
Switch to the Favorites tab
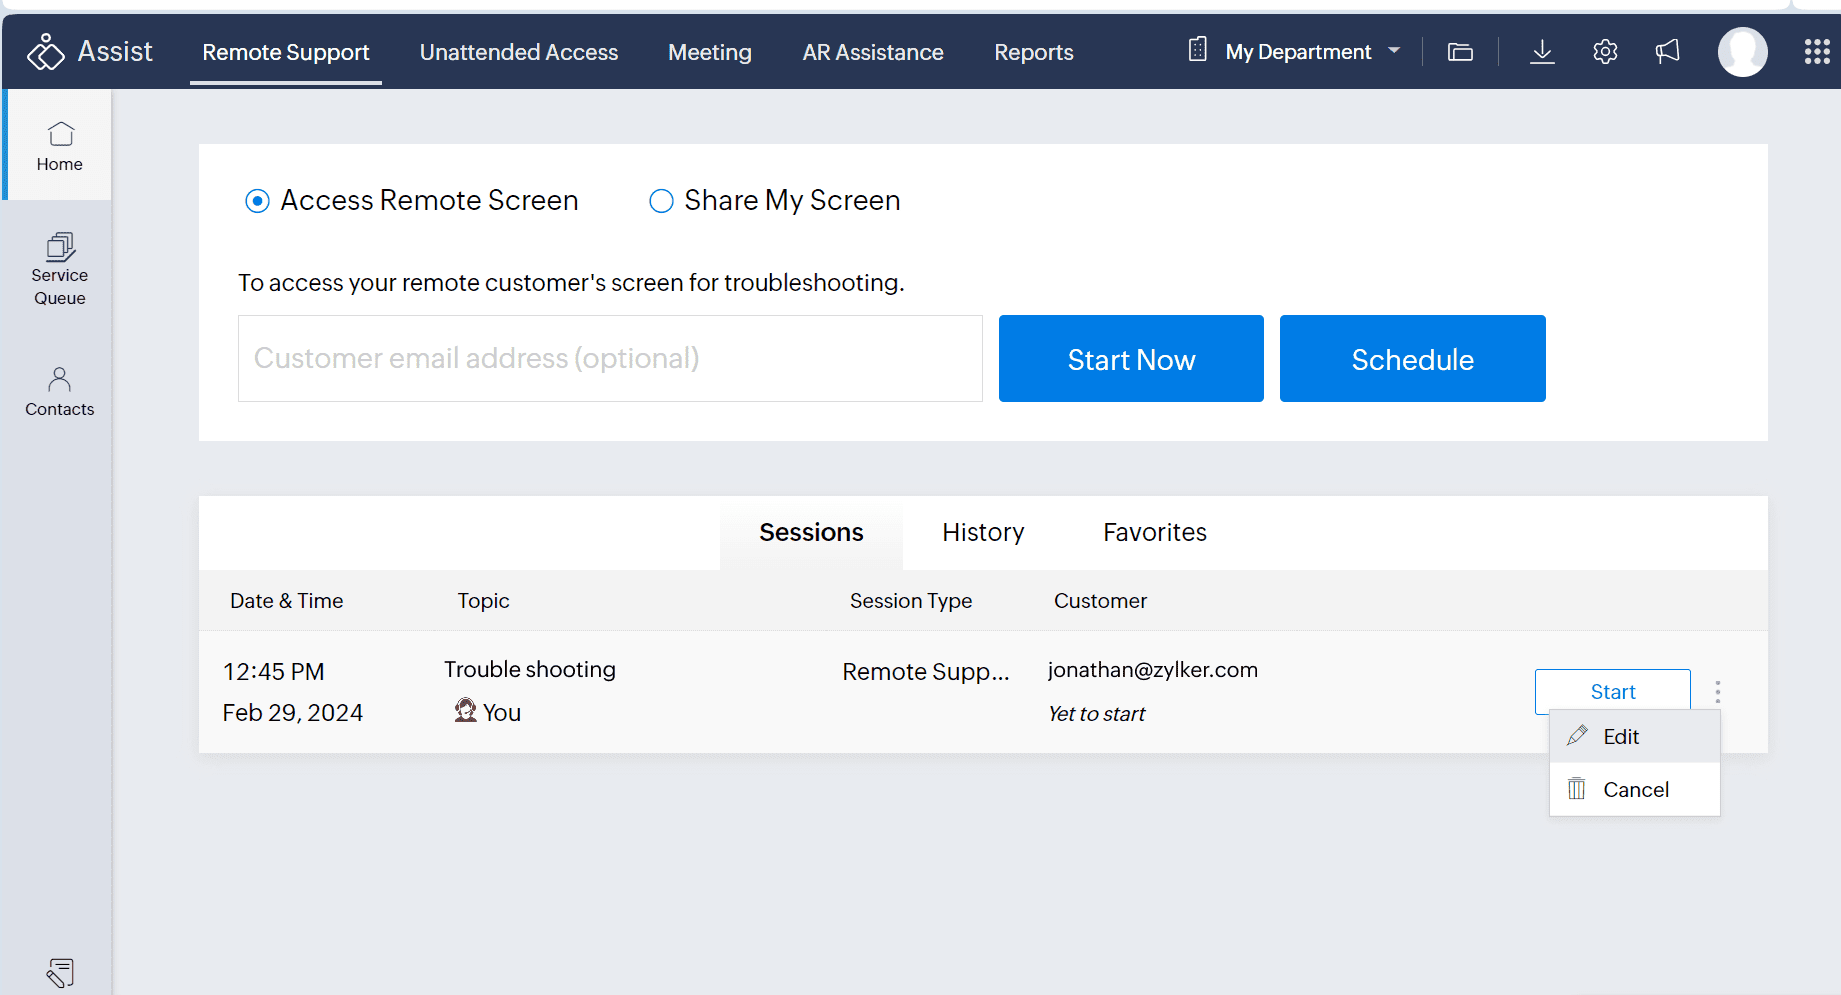coord(1155,533)
